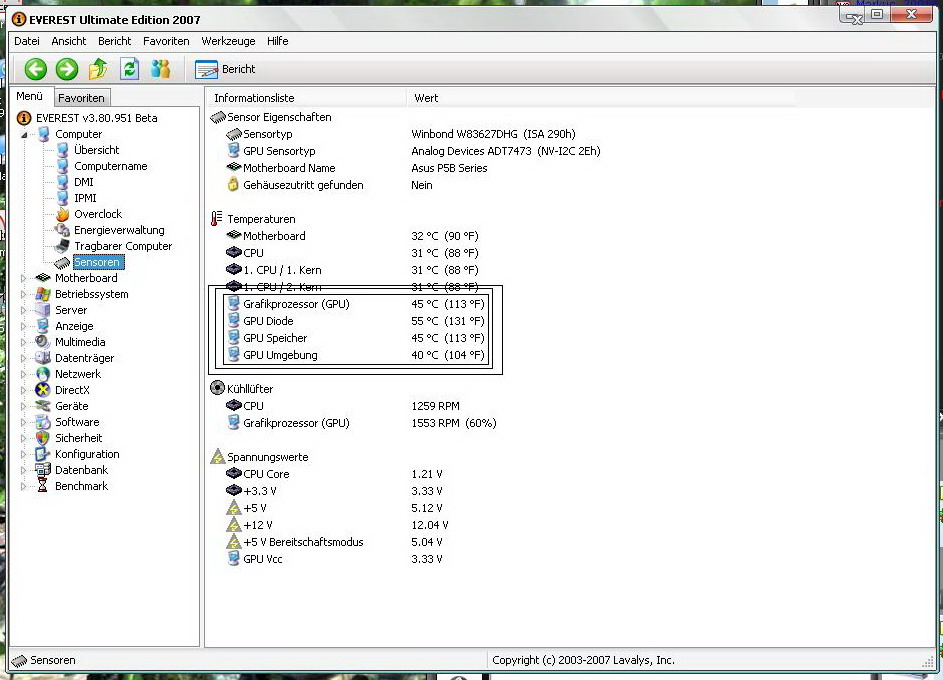Click the Sicherheit shield icon

click(x=43, y=438)
